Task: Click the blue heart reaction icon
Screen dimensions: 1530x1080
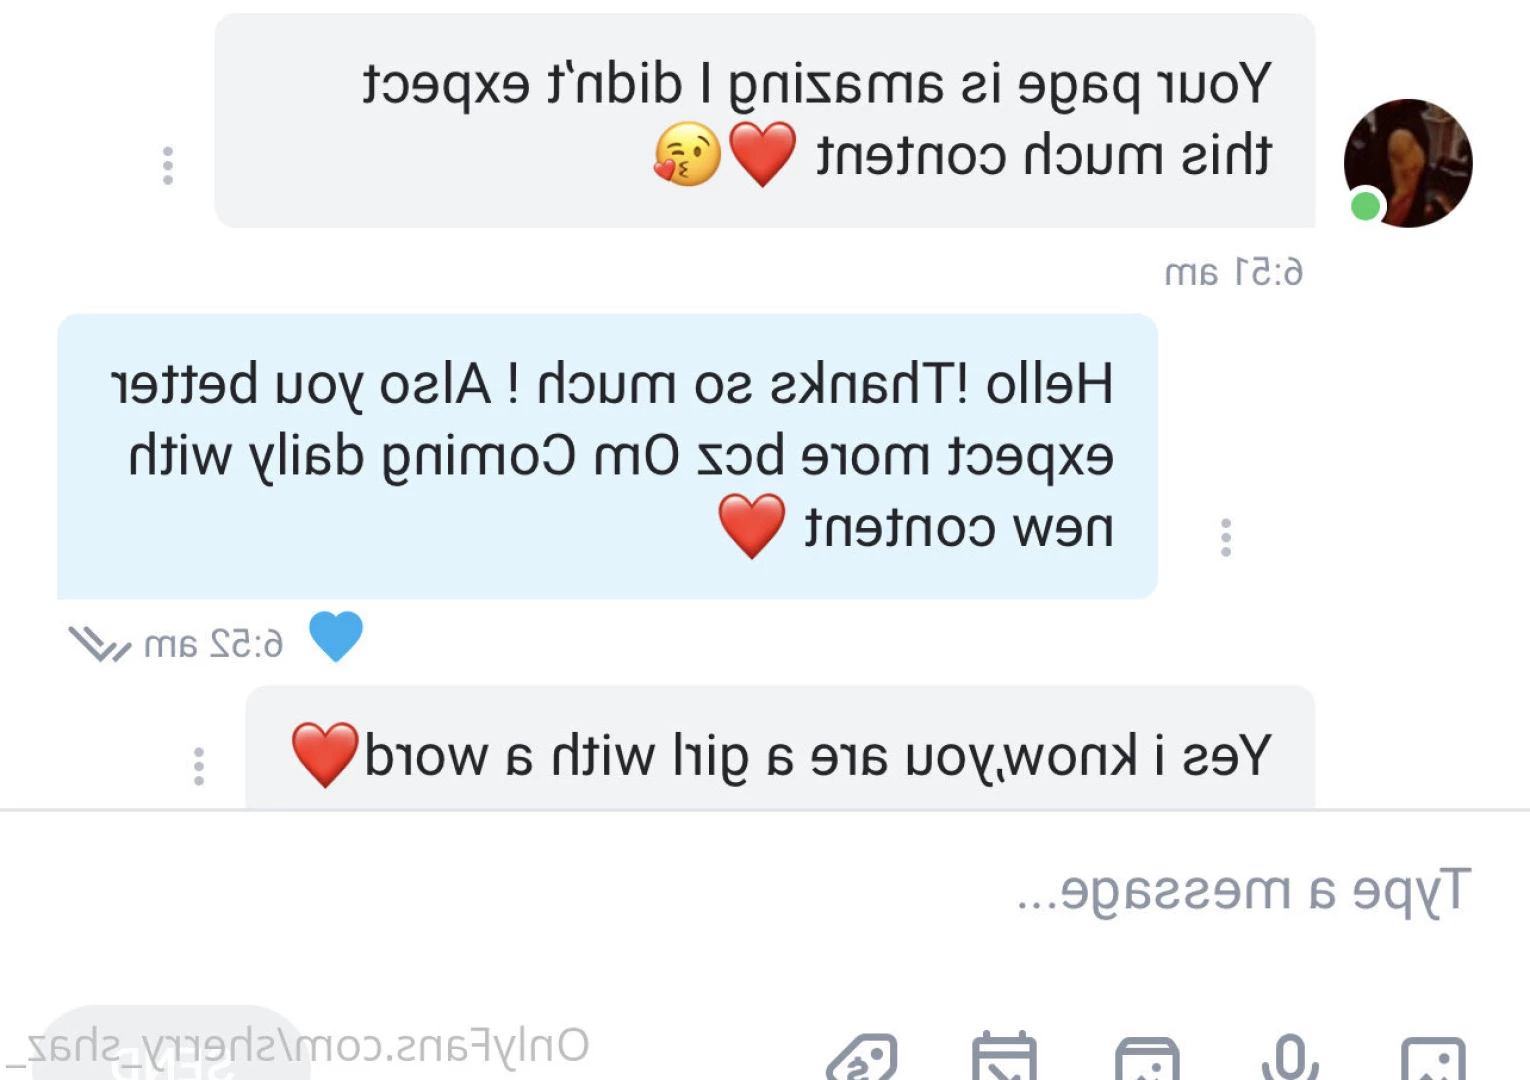Action: coord(335,636)
